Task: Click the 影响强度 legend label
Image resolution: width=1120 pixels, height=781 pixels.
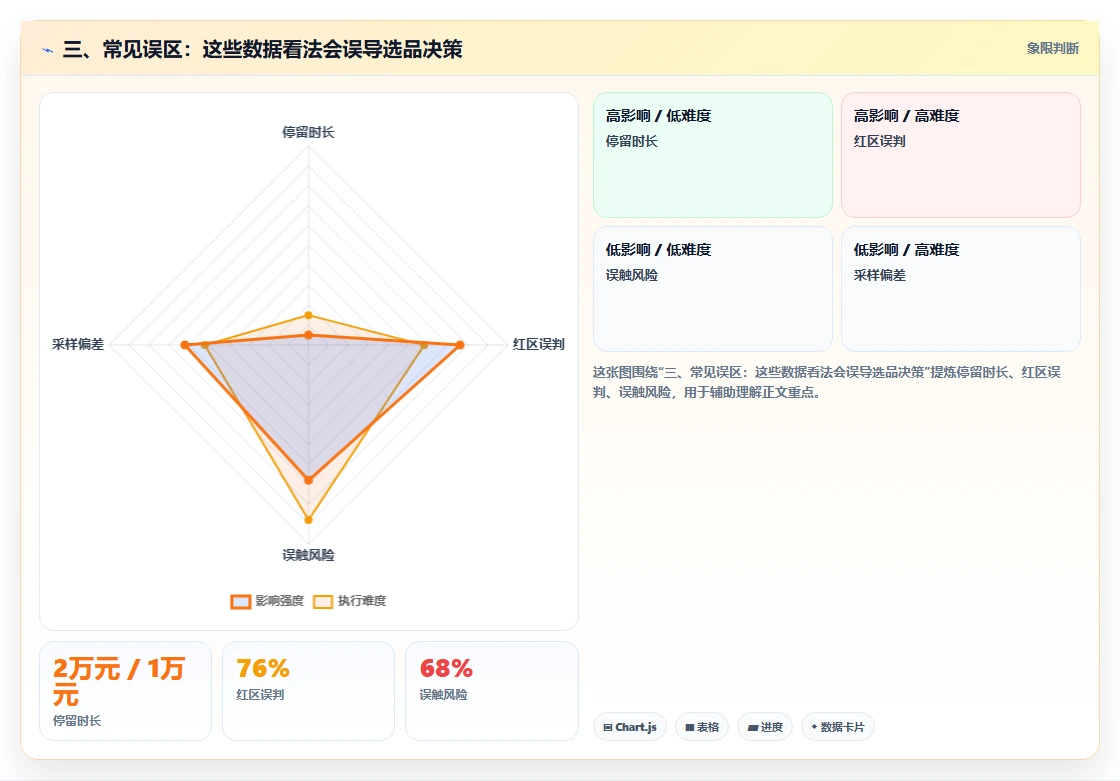Action: pos(279,601)
